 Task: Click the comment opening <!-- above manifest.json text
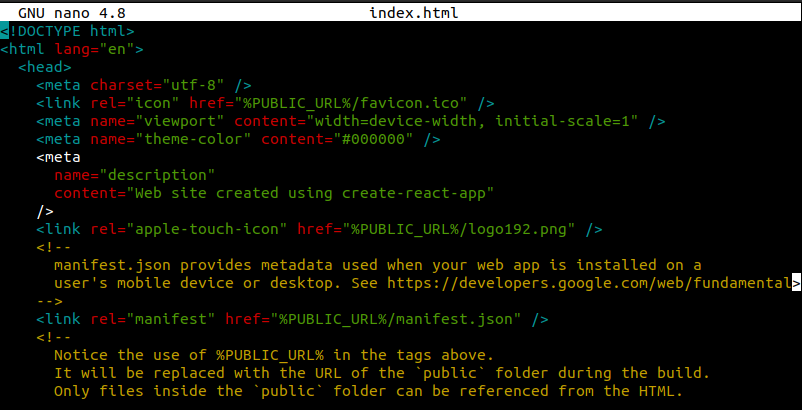[x=54, y=247]
